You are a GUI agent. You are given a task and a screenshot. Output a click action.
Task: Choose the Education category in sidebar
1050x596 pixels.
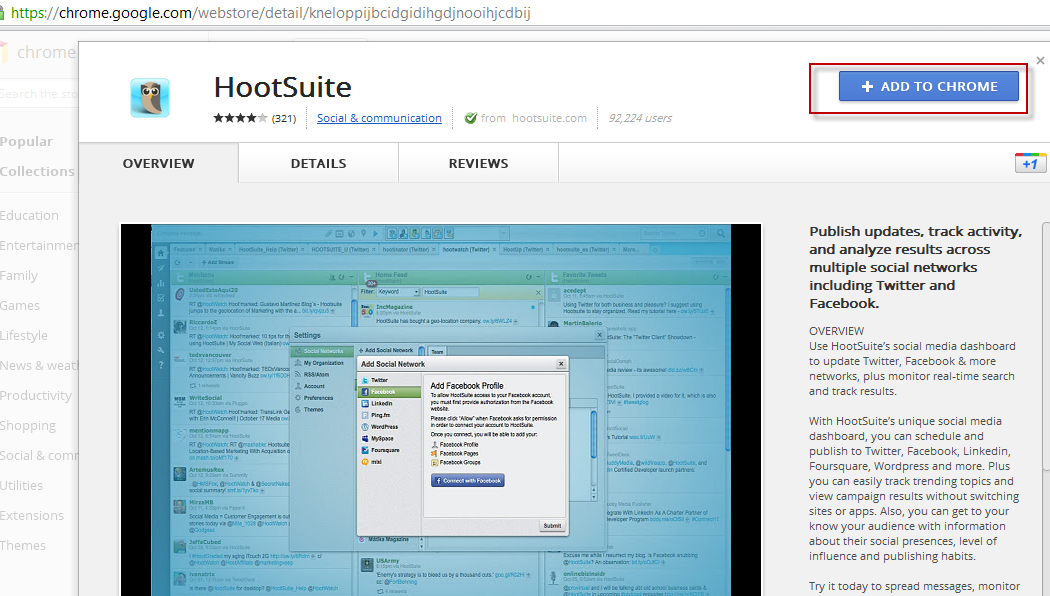coord(29,216)
